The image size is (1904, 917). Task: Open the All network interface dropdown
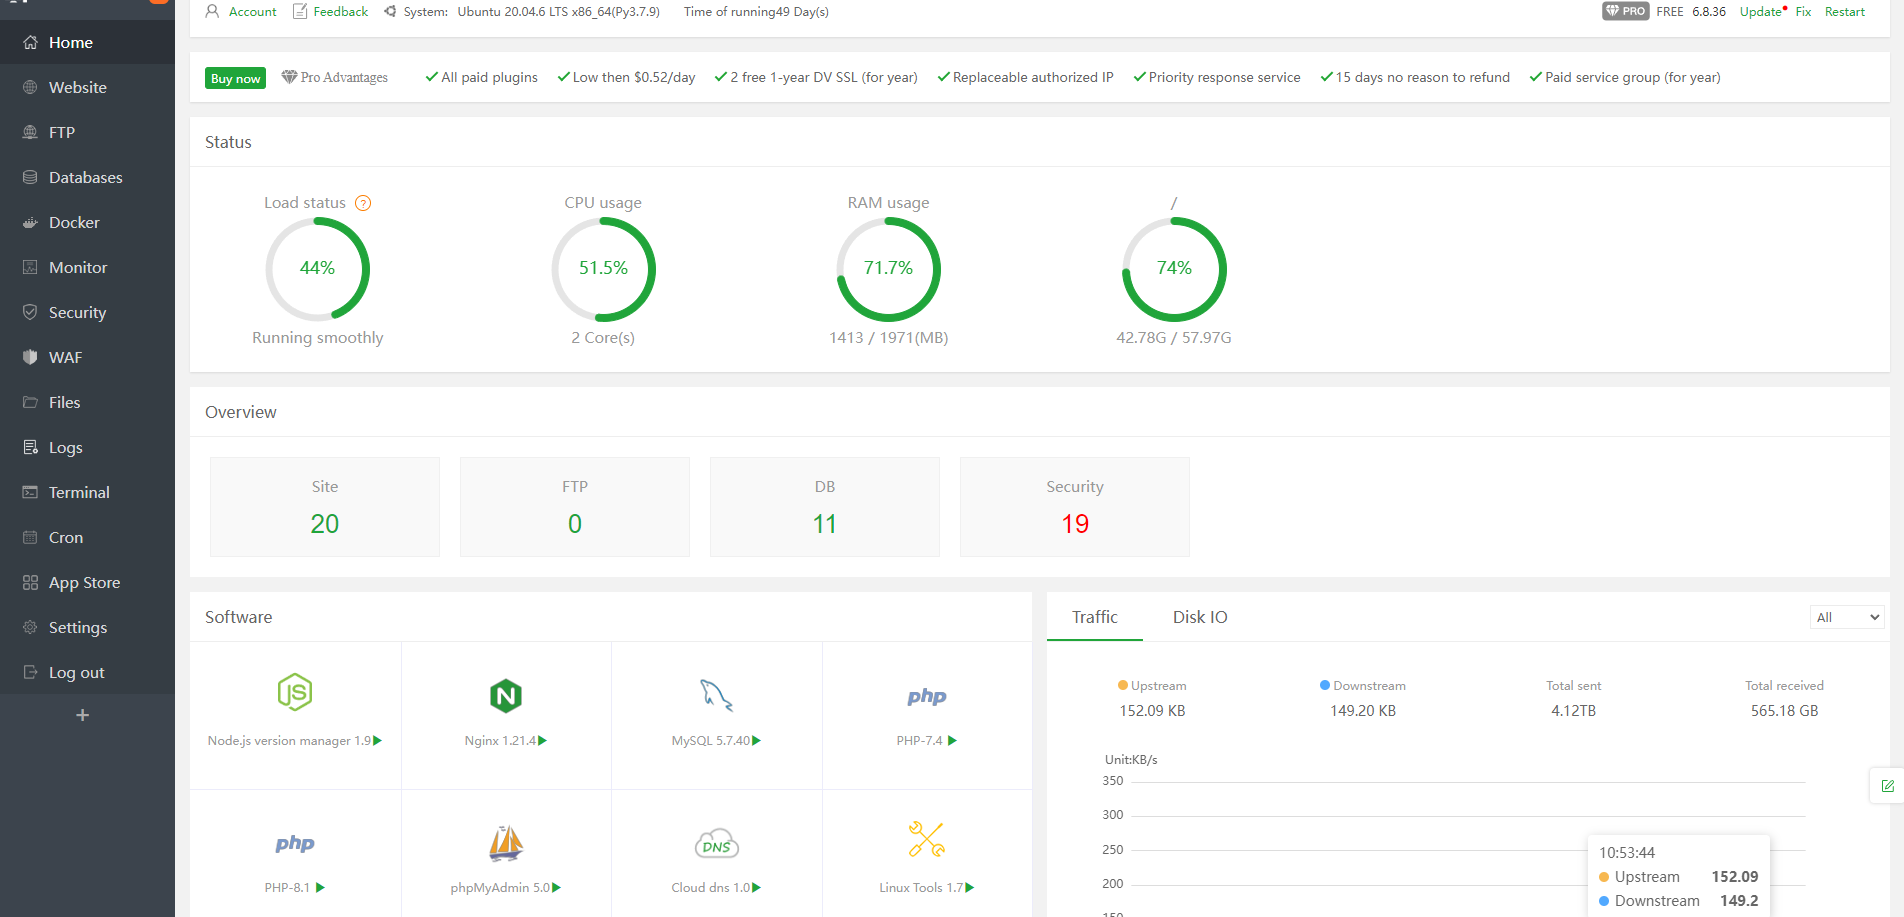pyautogui.click(x=1847, y=617)
